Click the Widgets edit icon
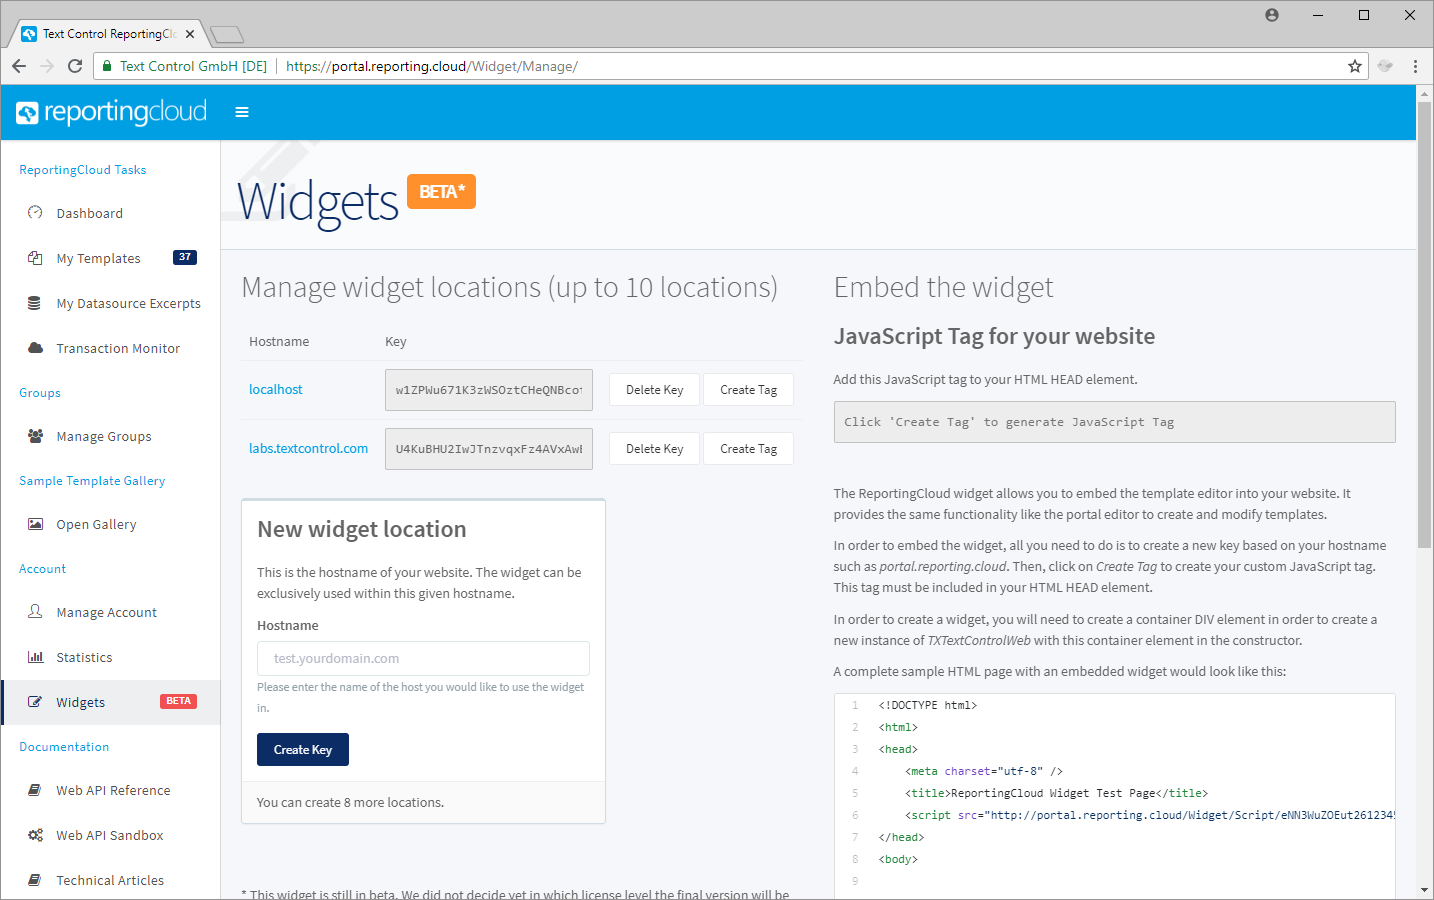 (35, 702)
